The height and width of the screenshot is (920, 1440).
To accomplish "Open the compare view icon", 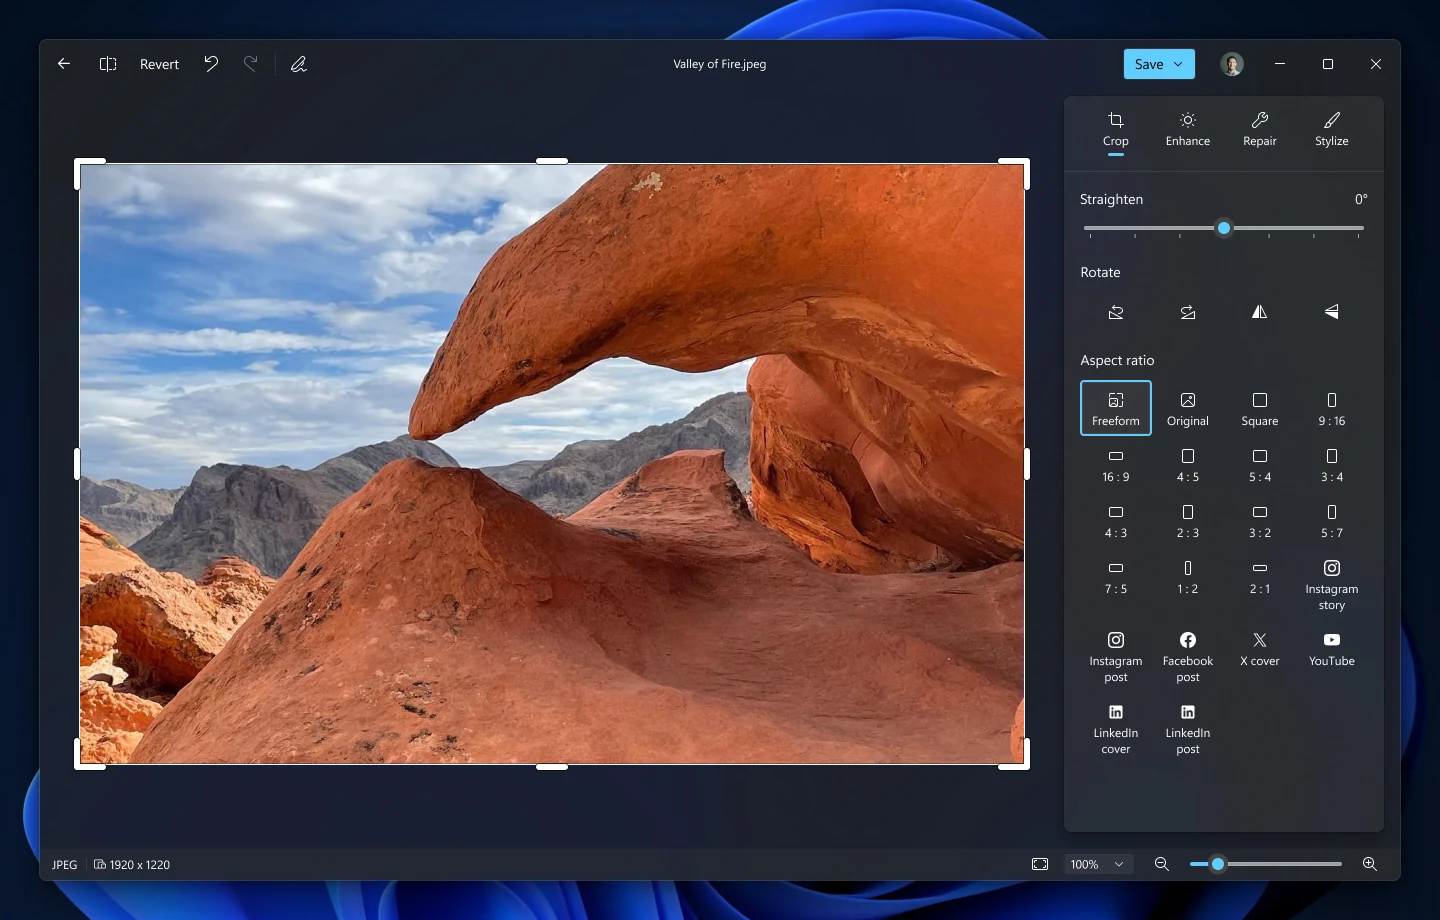I will [108, 64].
